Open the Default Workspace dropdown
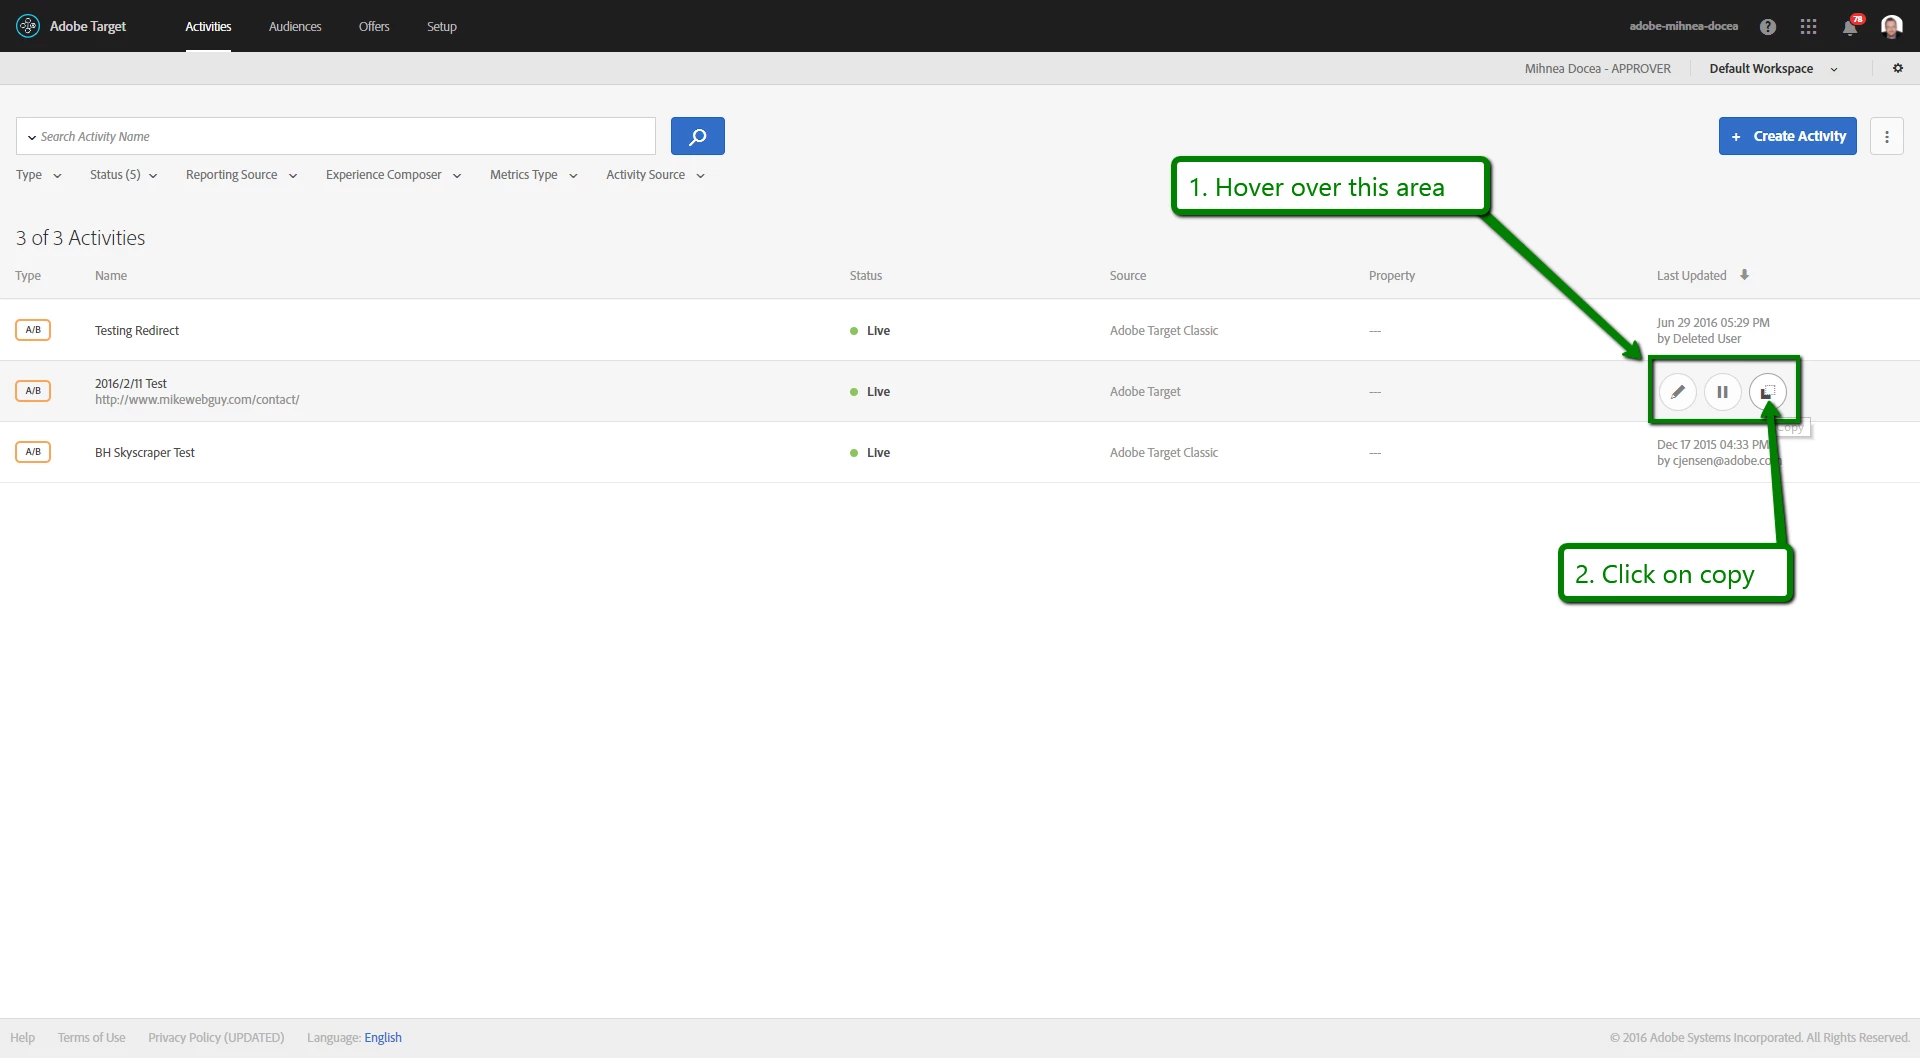This screenshot has width=1920, height=1058. pyautogui.click(x=1774, y=69)
